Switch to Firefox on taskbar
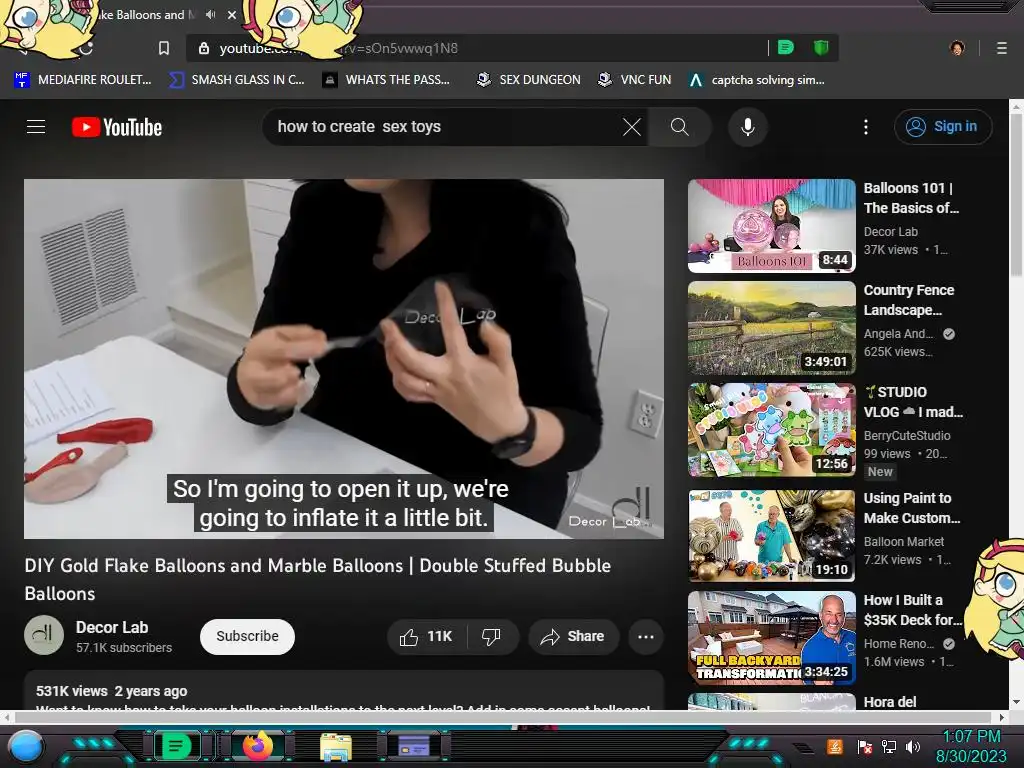 point(258,746)
